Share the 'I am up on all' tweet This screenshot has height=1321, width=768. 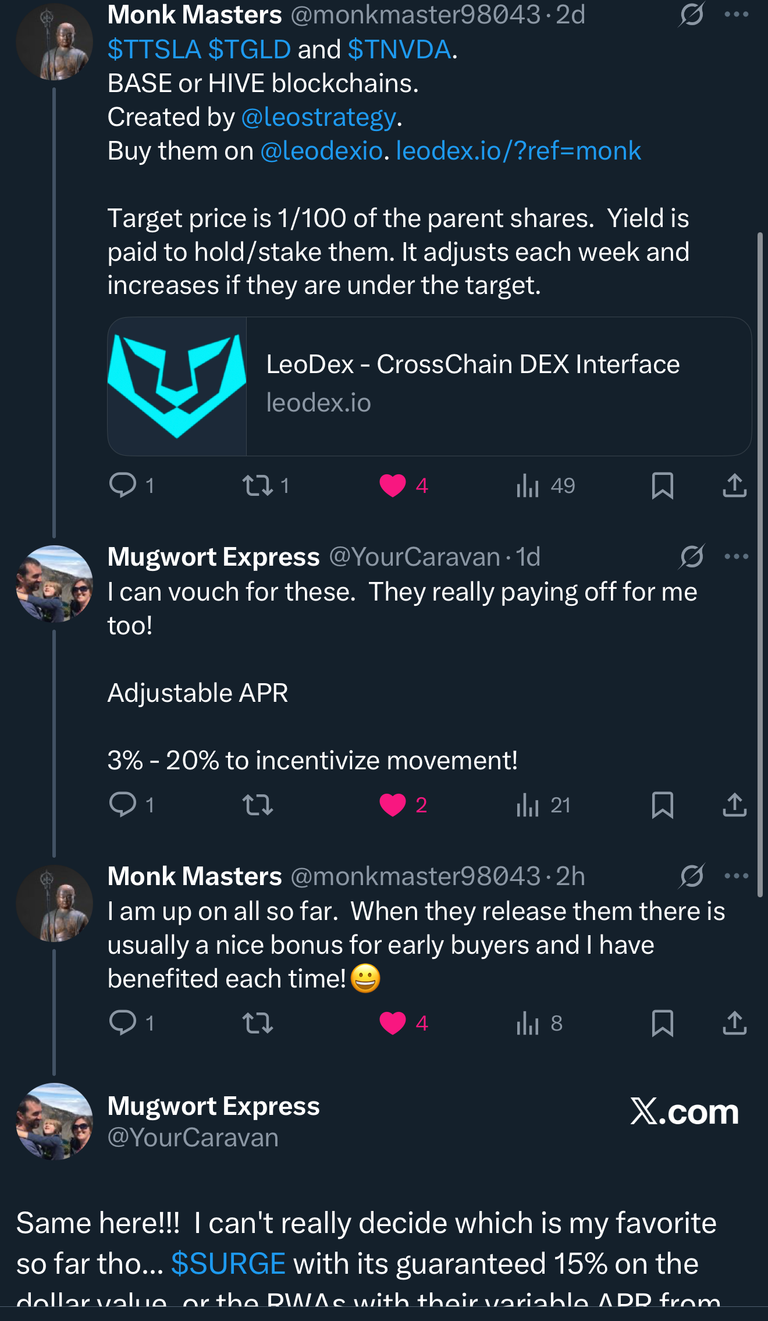pyautogui.click(x=734, y=1023)
